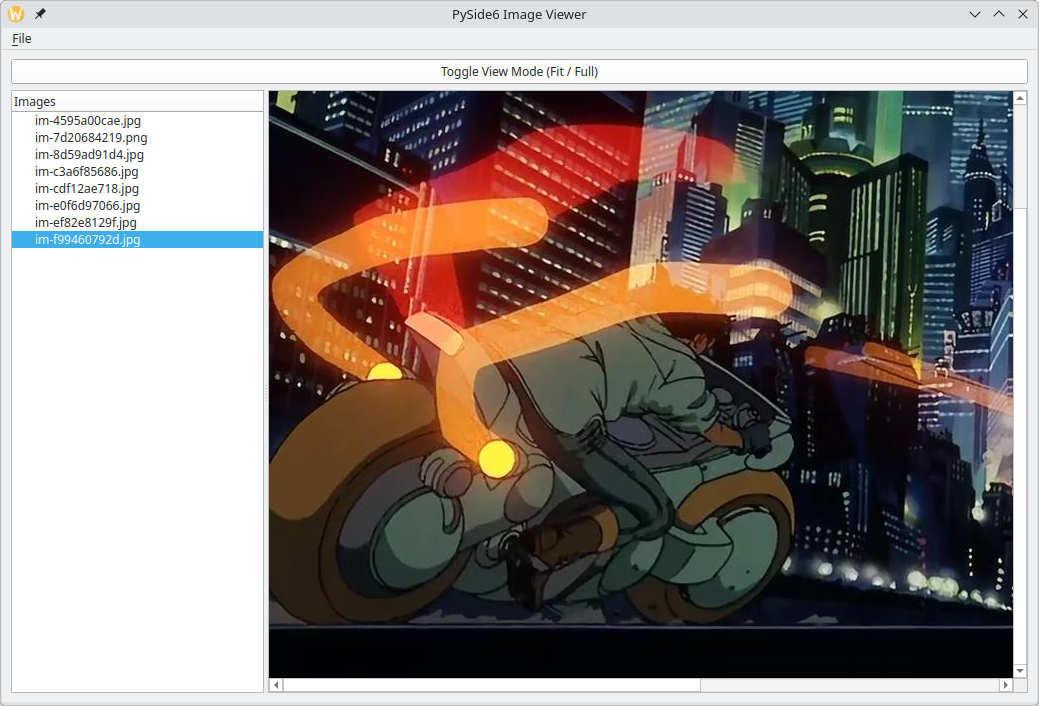The width and height of the screenshot is (1039, 706).
Task: Select im-7d20684219.png in the list
Action: 91,137
